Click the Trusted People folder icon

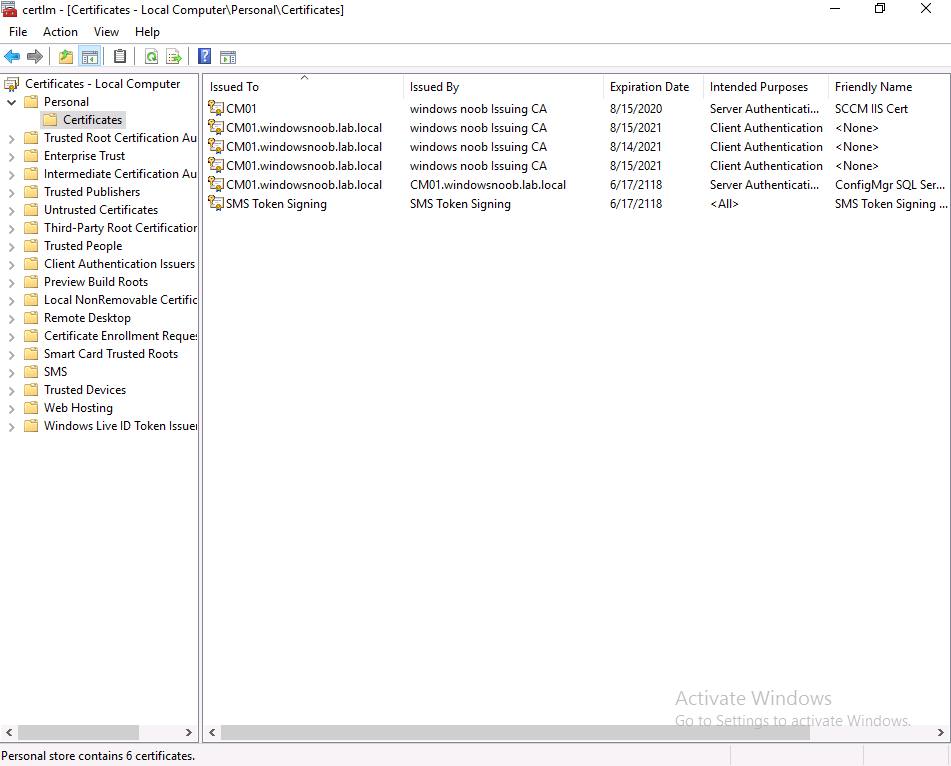click(x=31, y=246)
